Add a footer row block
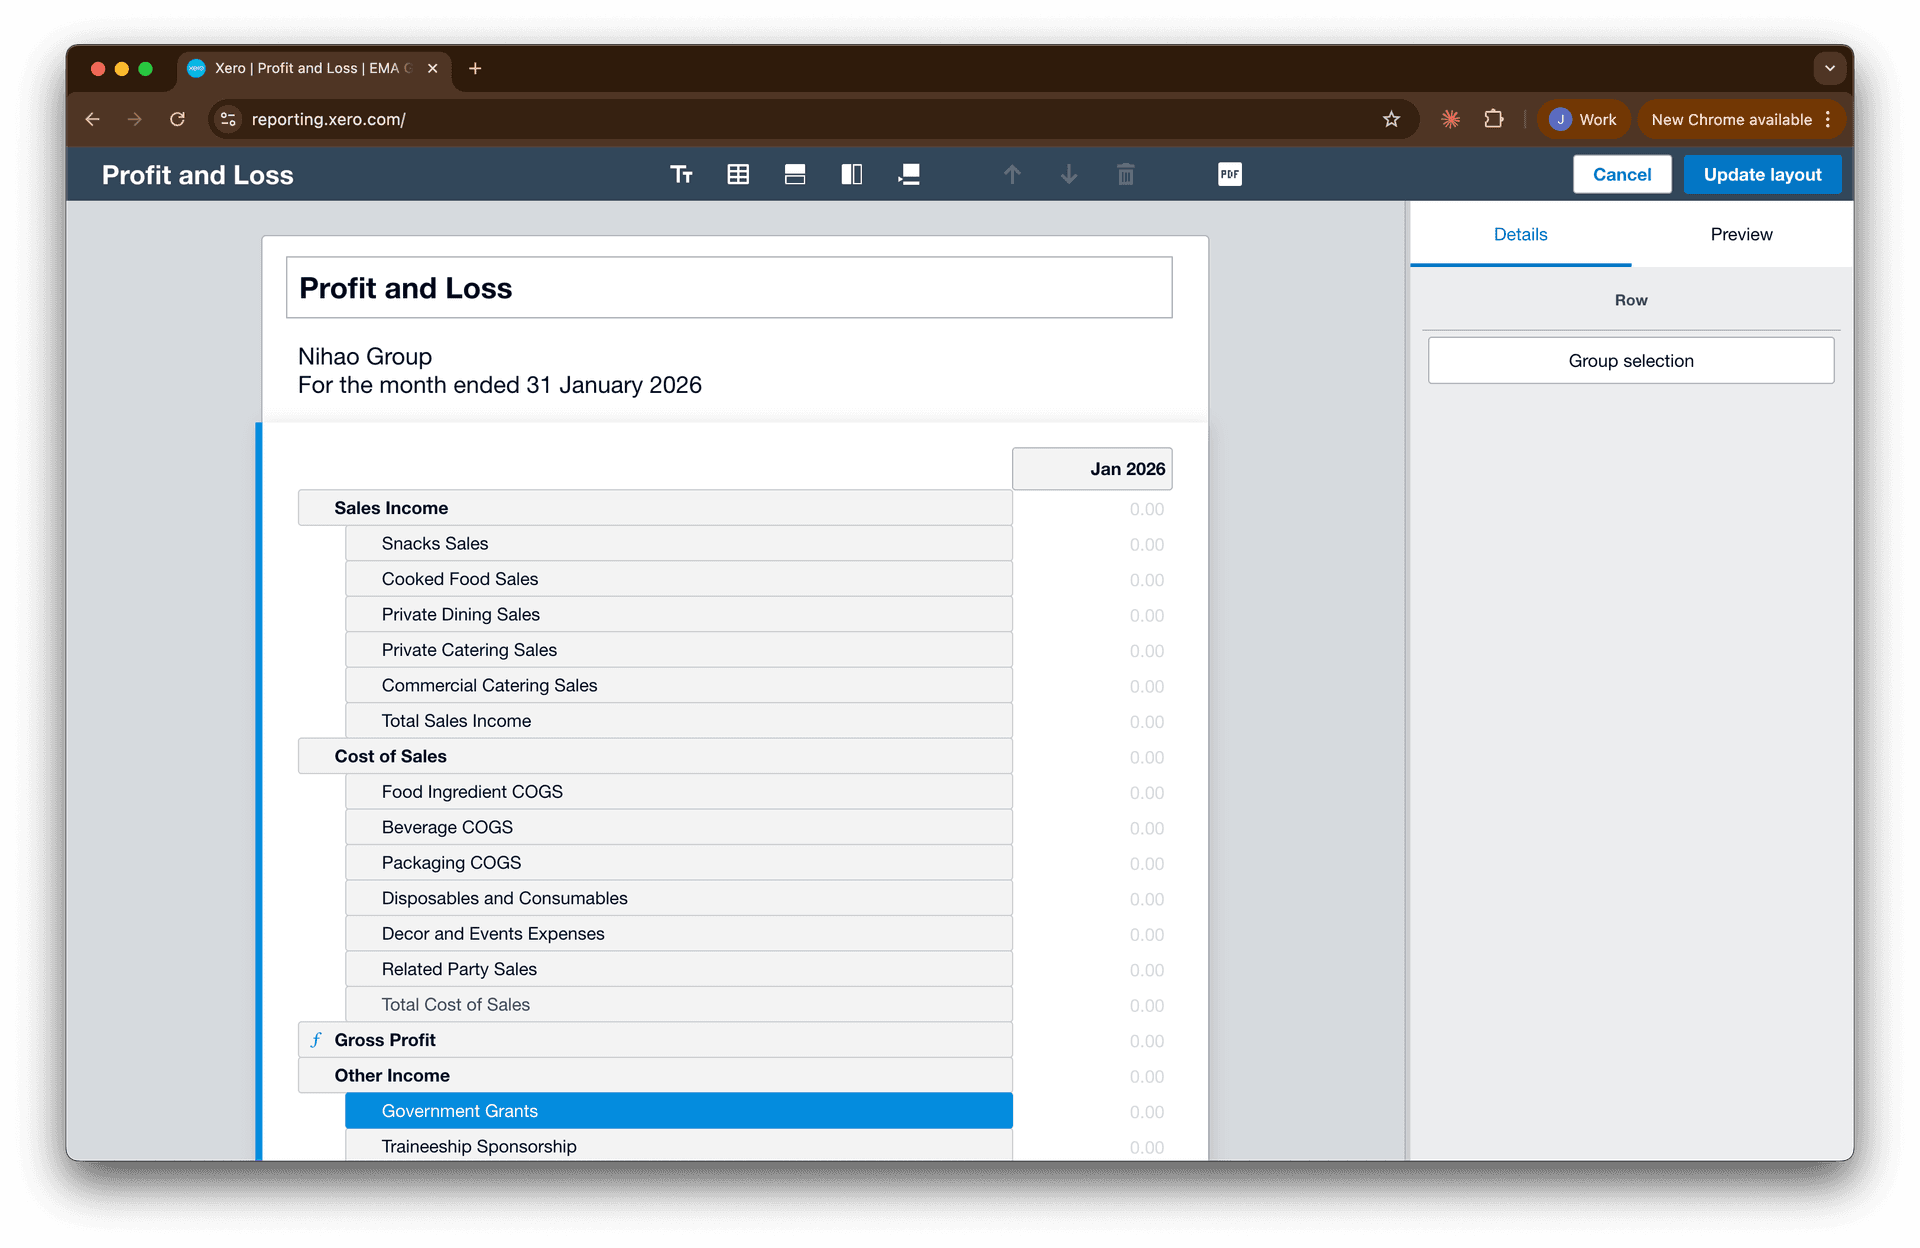Viewport: 1920px width, 1248px height. point(795,174)
